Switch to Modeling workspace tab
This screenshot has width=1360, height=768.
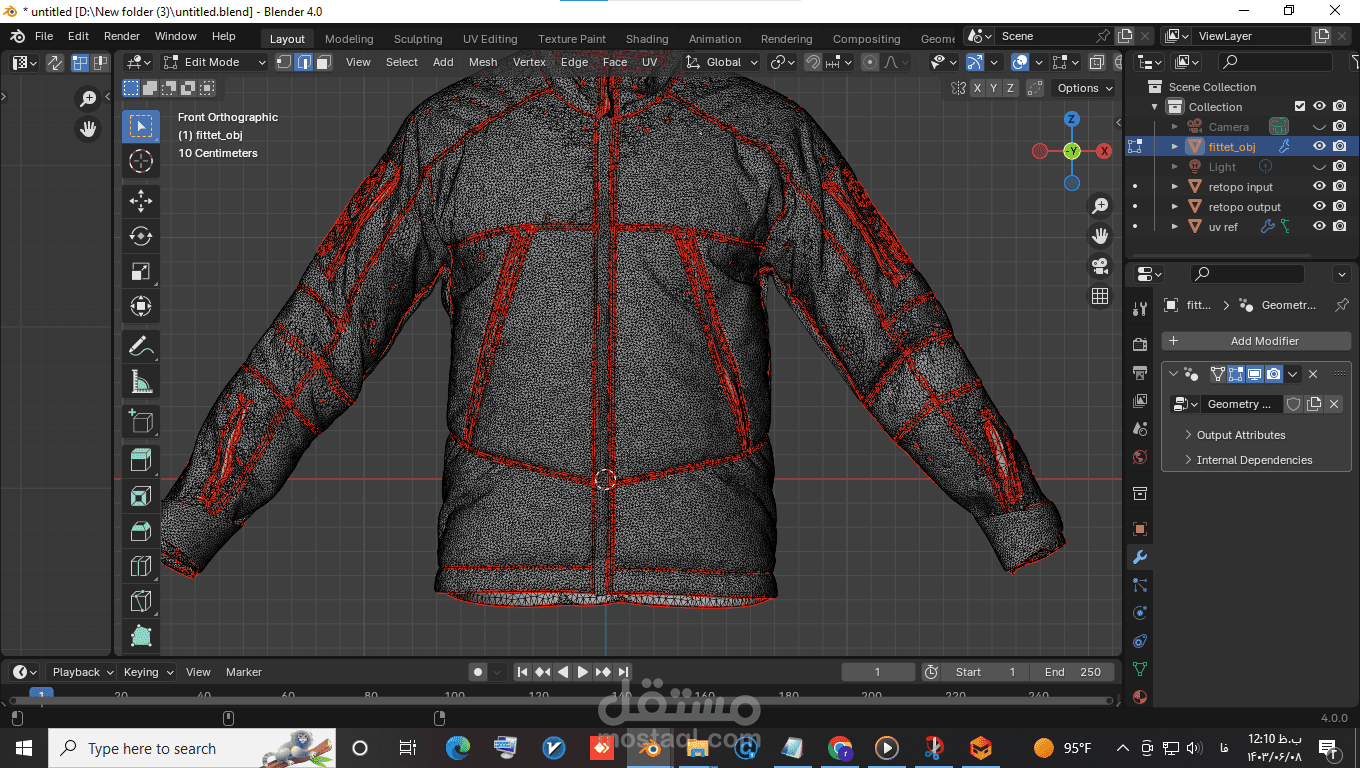tap(349, 39)
